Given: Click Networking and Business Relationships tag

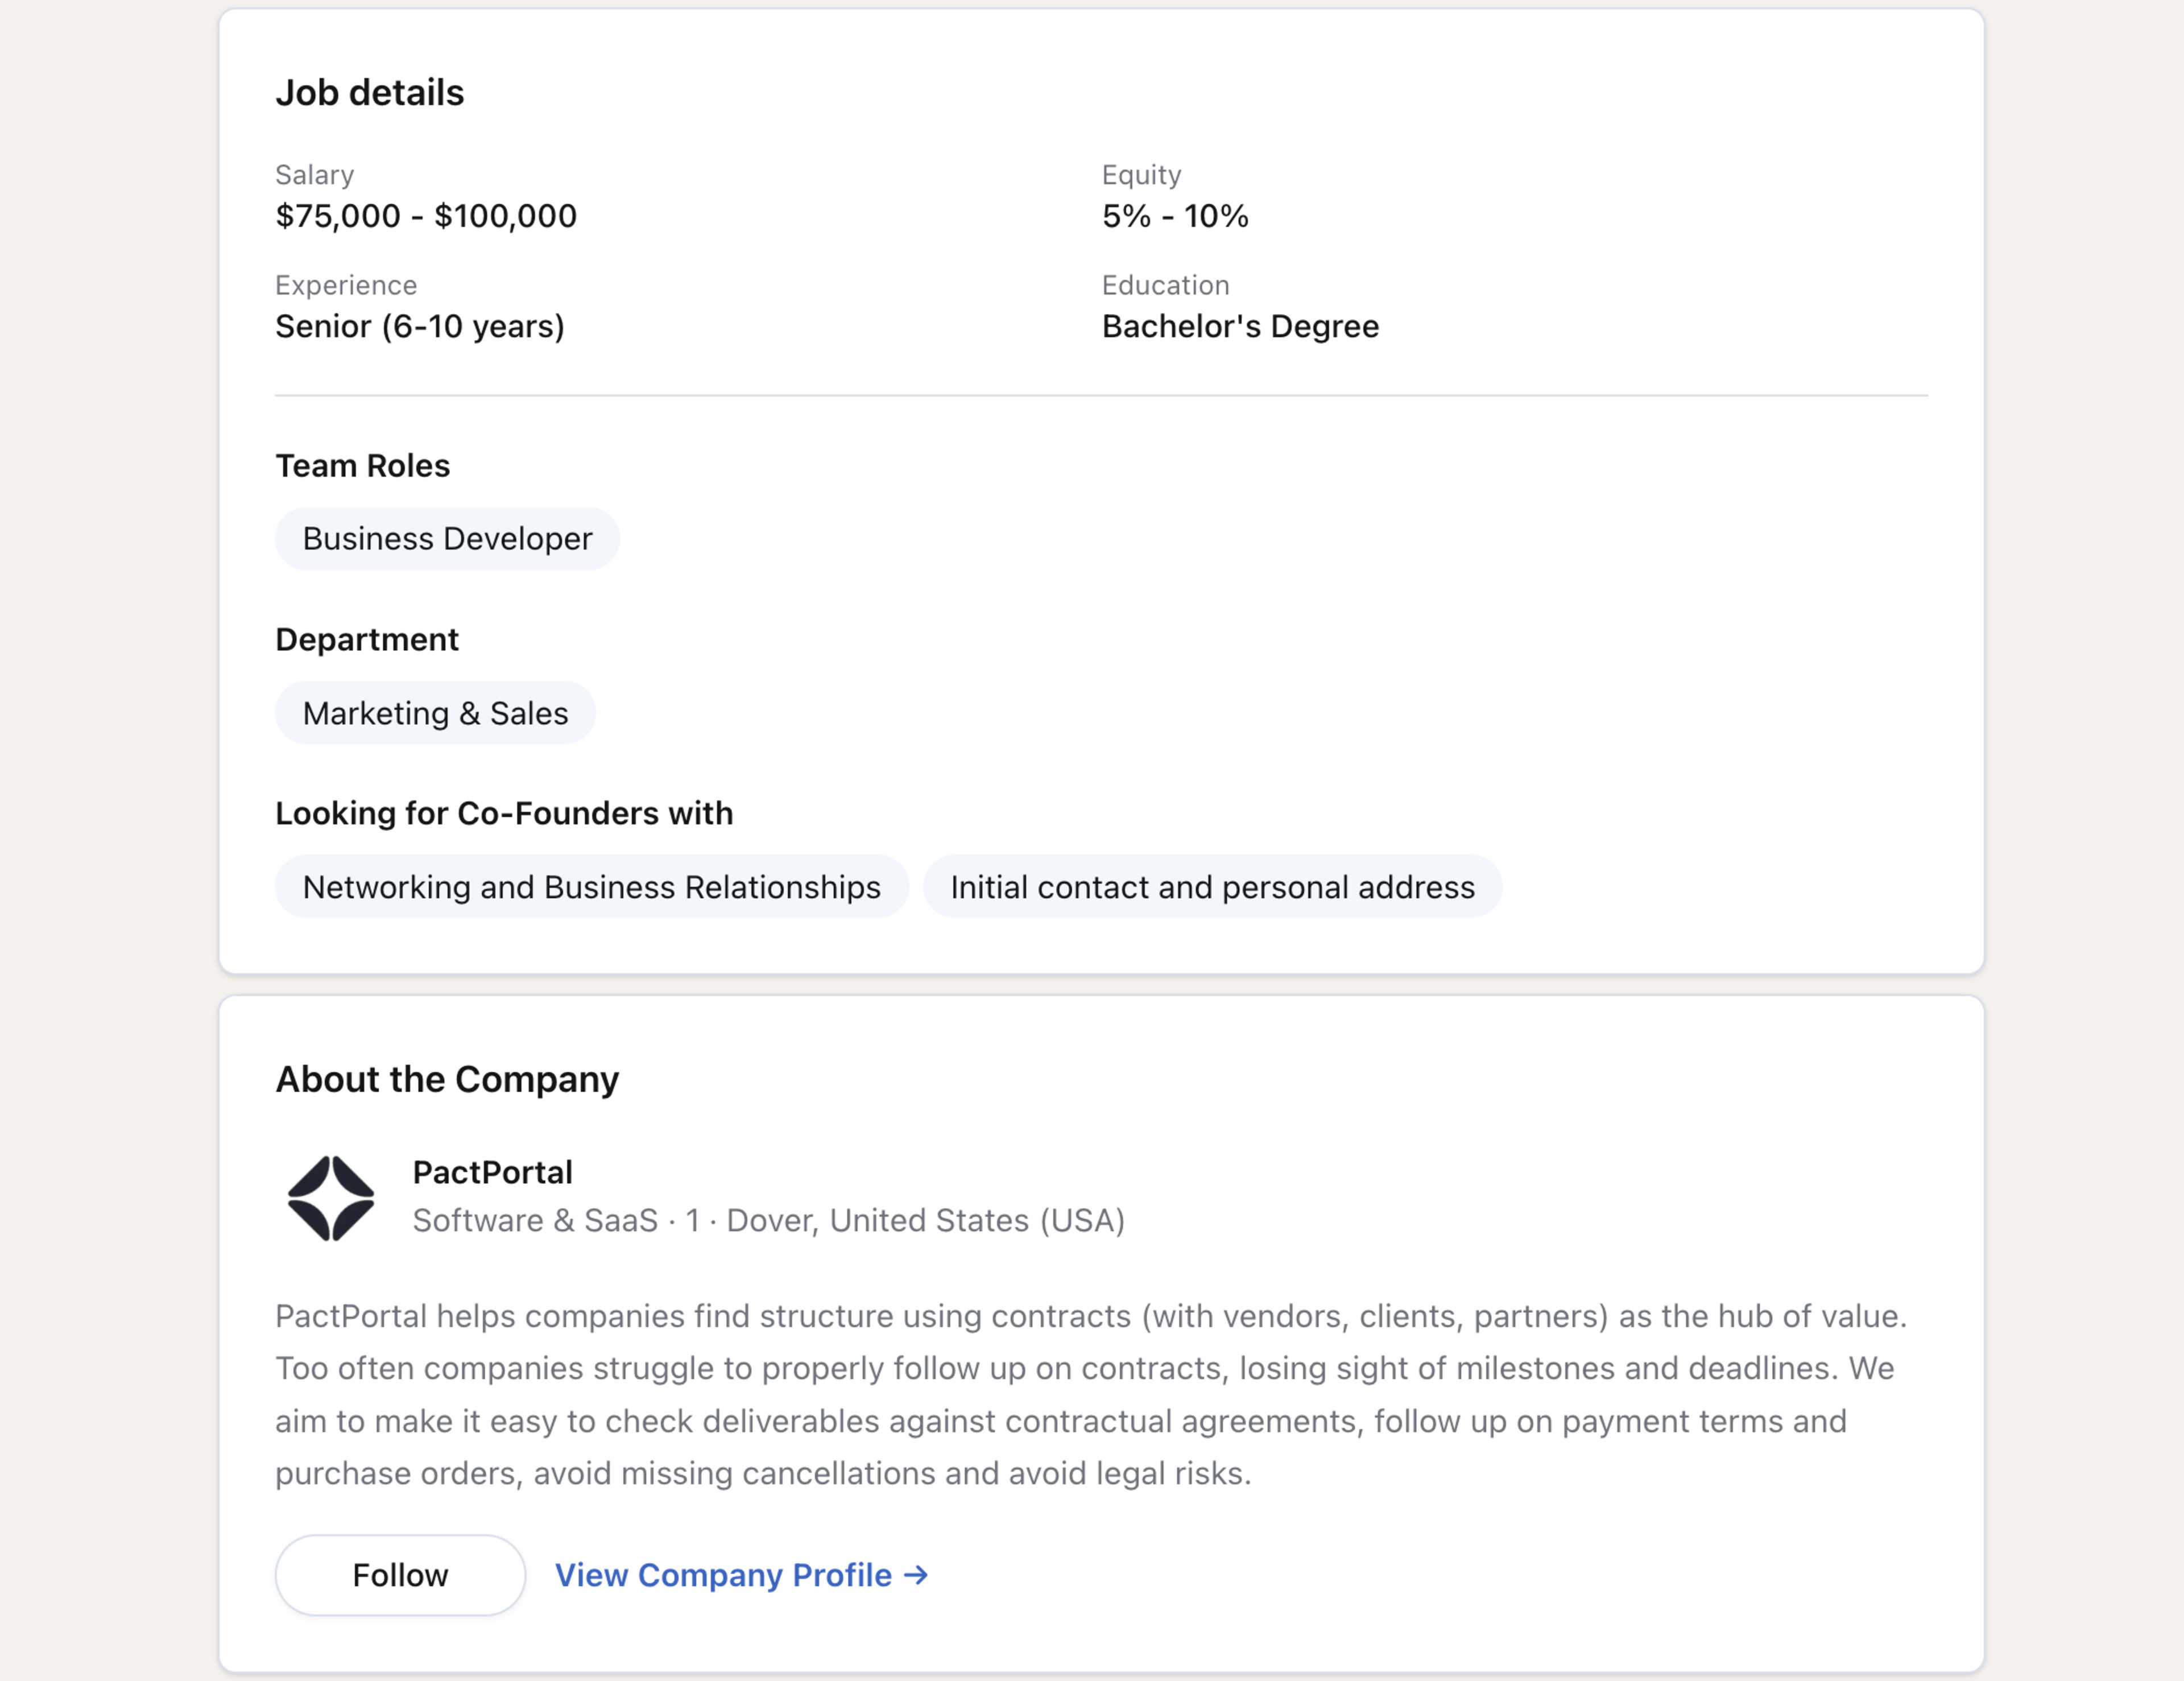Looking at the screenshot, I should (592, 887).
